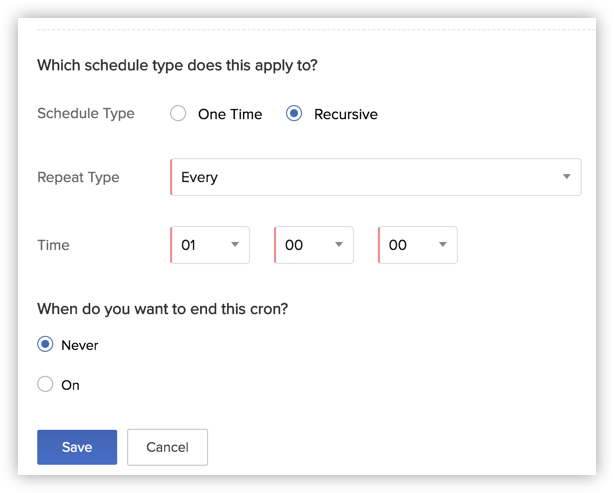Save the schedule settings
The image size is (614, 493).
77,447
